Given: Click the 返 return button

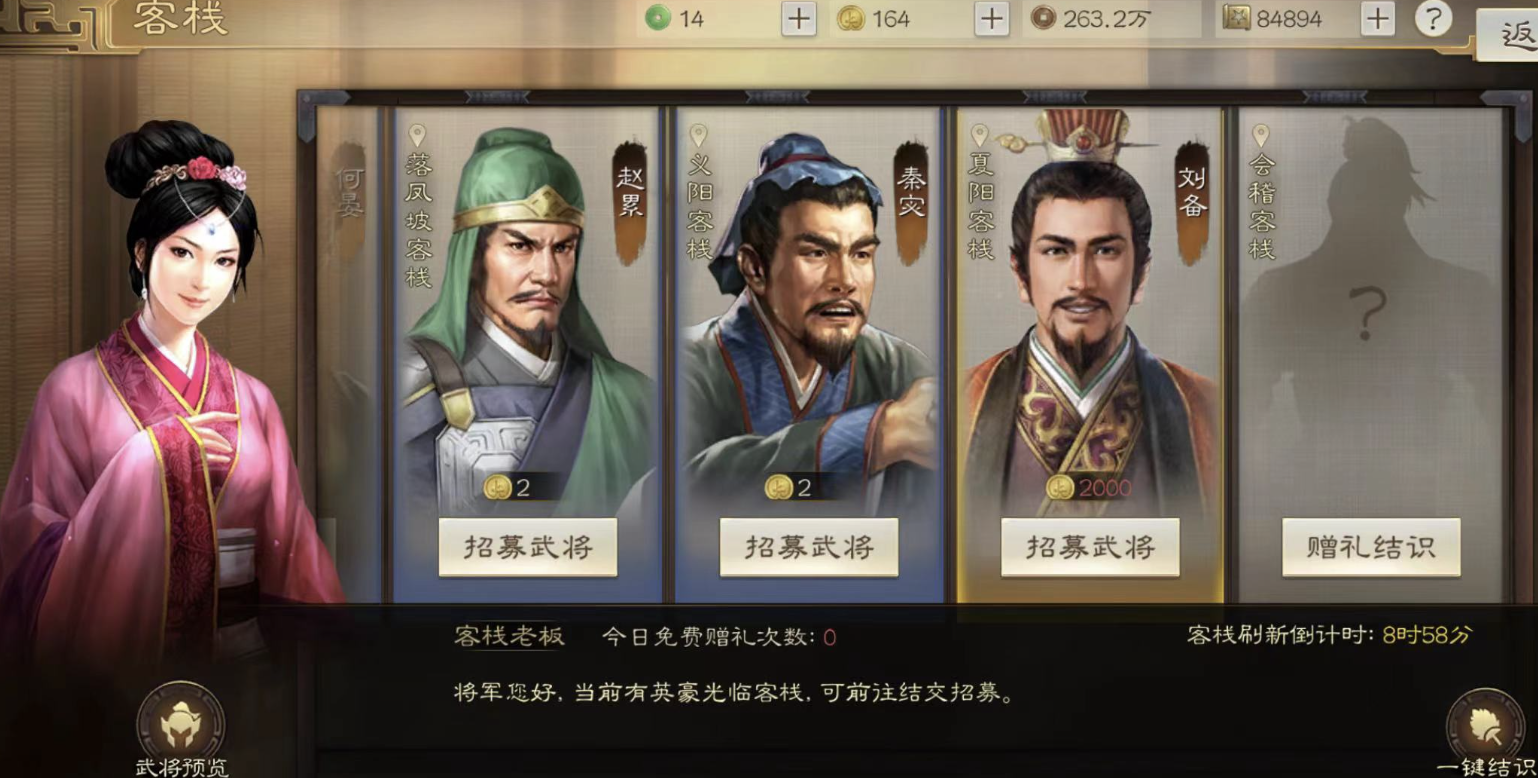Looking at the screenshot, I should pos(1510,36).
